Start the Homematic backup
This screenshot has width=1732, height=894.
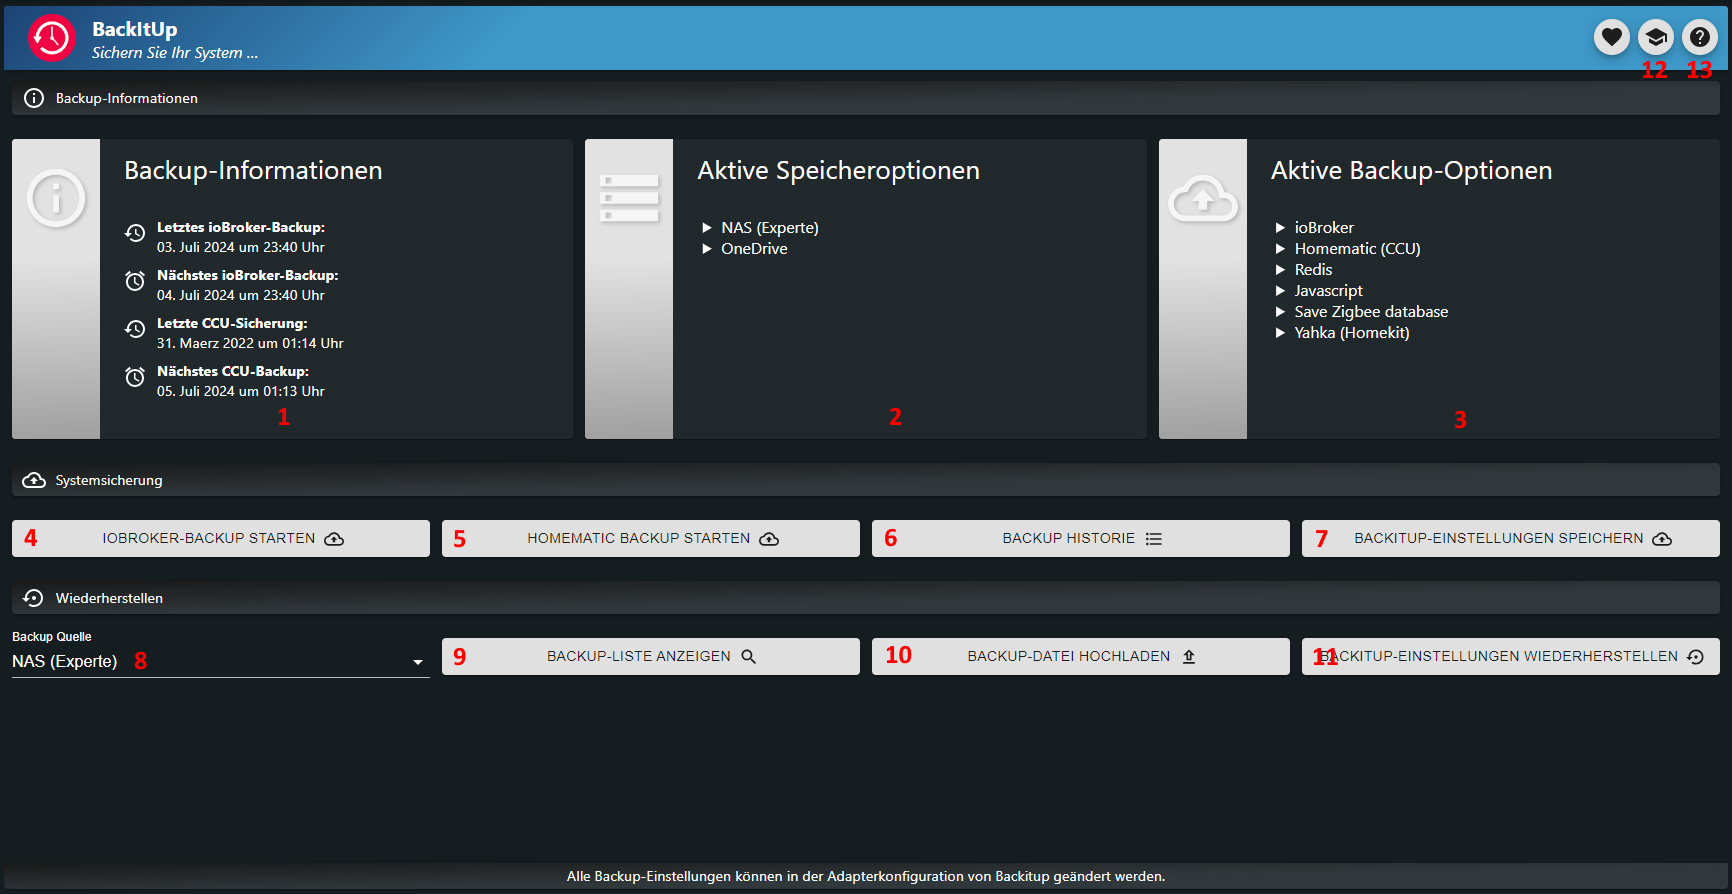pos(651,538)
